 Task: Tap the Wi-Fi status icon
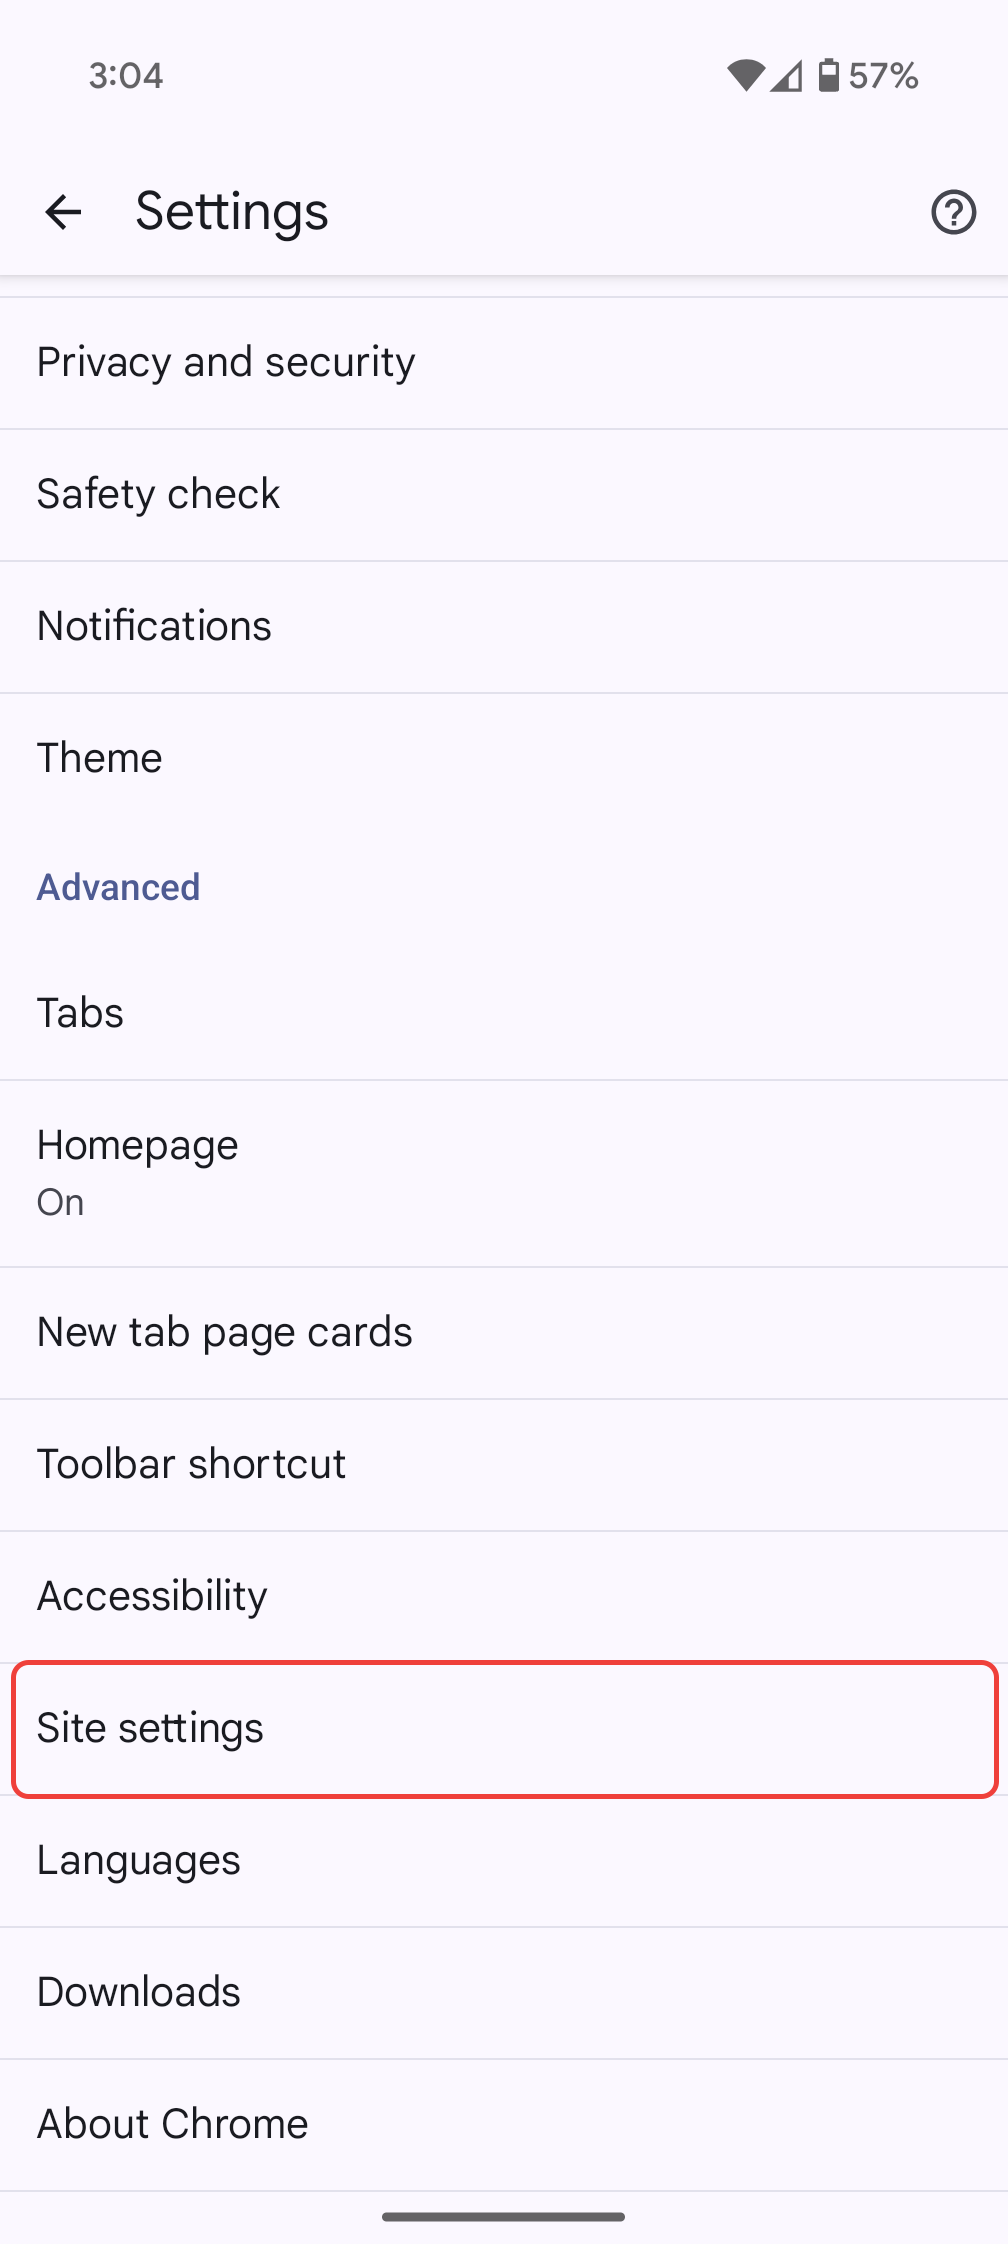(x=745, y=76)
